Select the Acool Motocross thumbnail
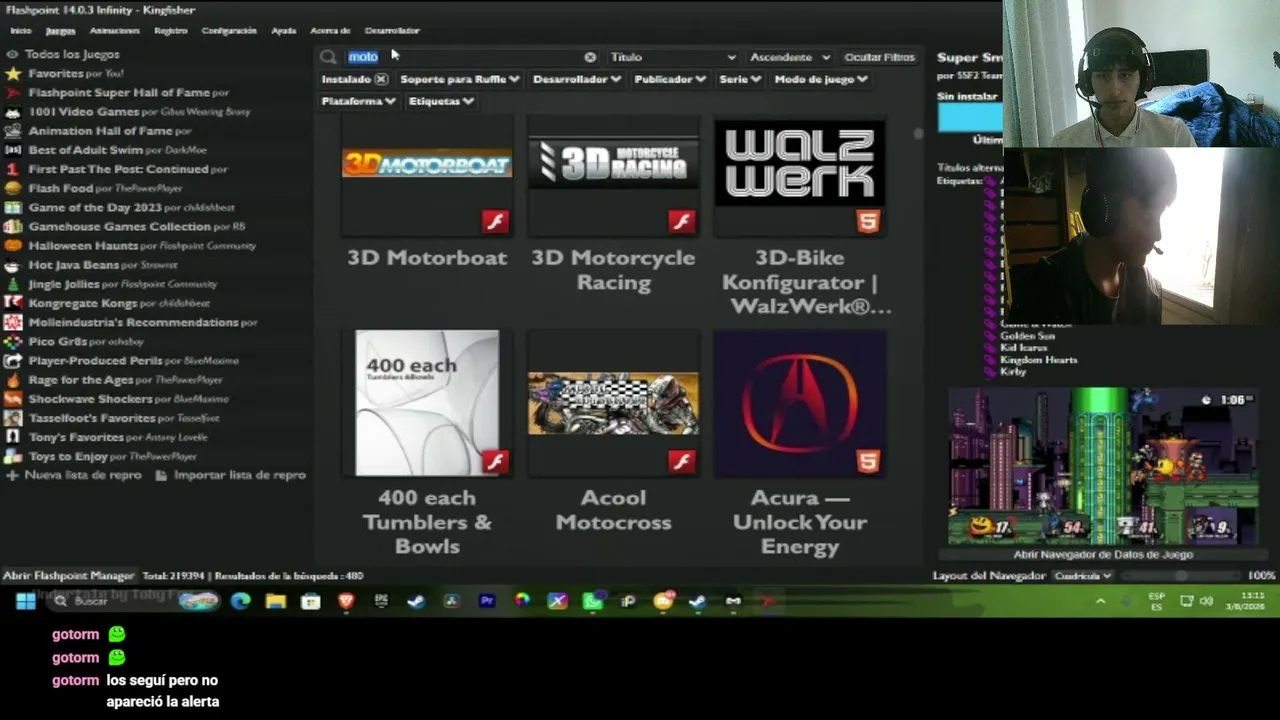This screenshot has height=720, width=1280. point(613,403)
